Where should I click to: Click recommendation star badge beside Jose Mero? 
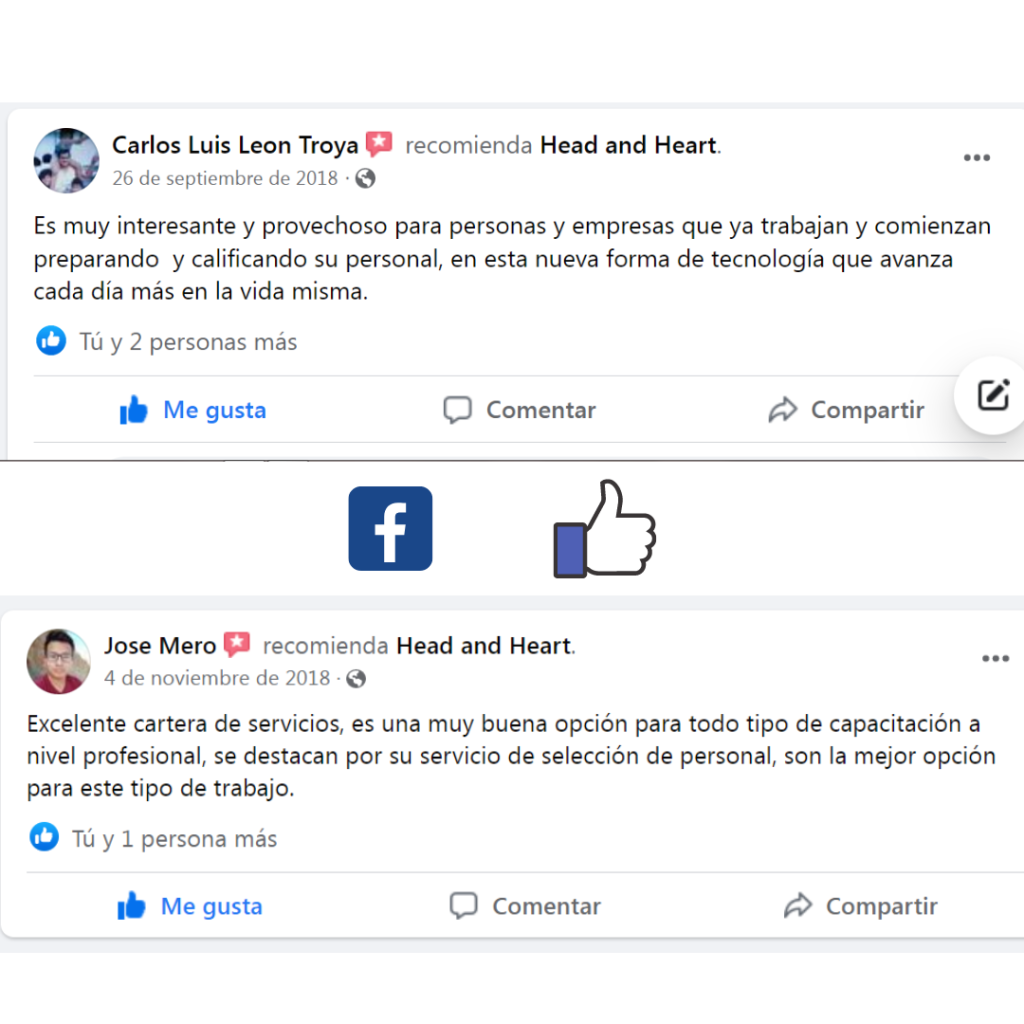(236, 645)
